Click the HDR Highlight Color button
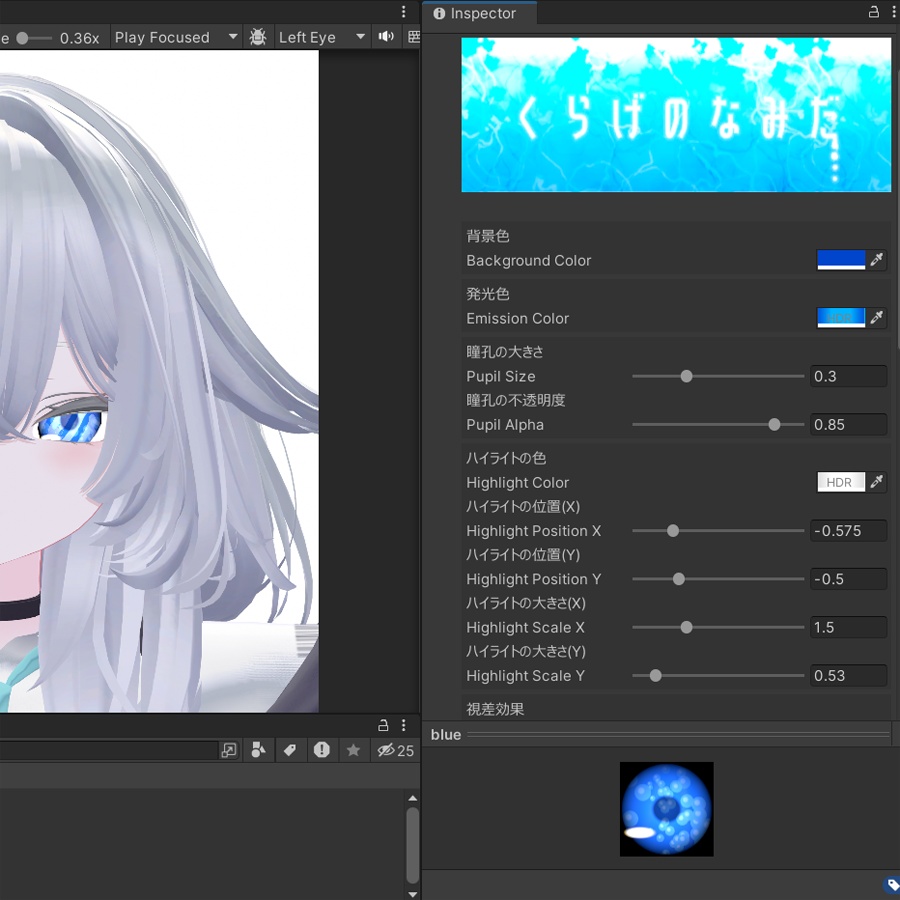The height and width of the screenshot is (900, 900). (840, 482)
